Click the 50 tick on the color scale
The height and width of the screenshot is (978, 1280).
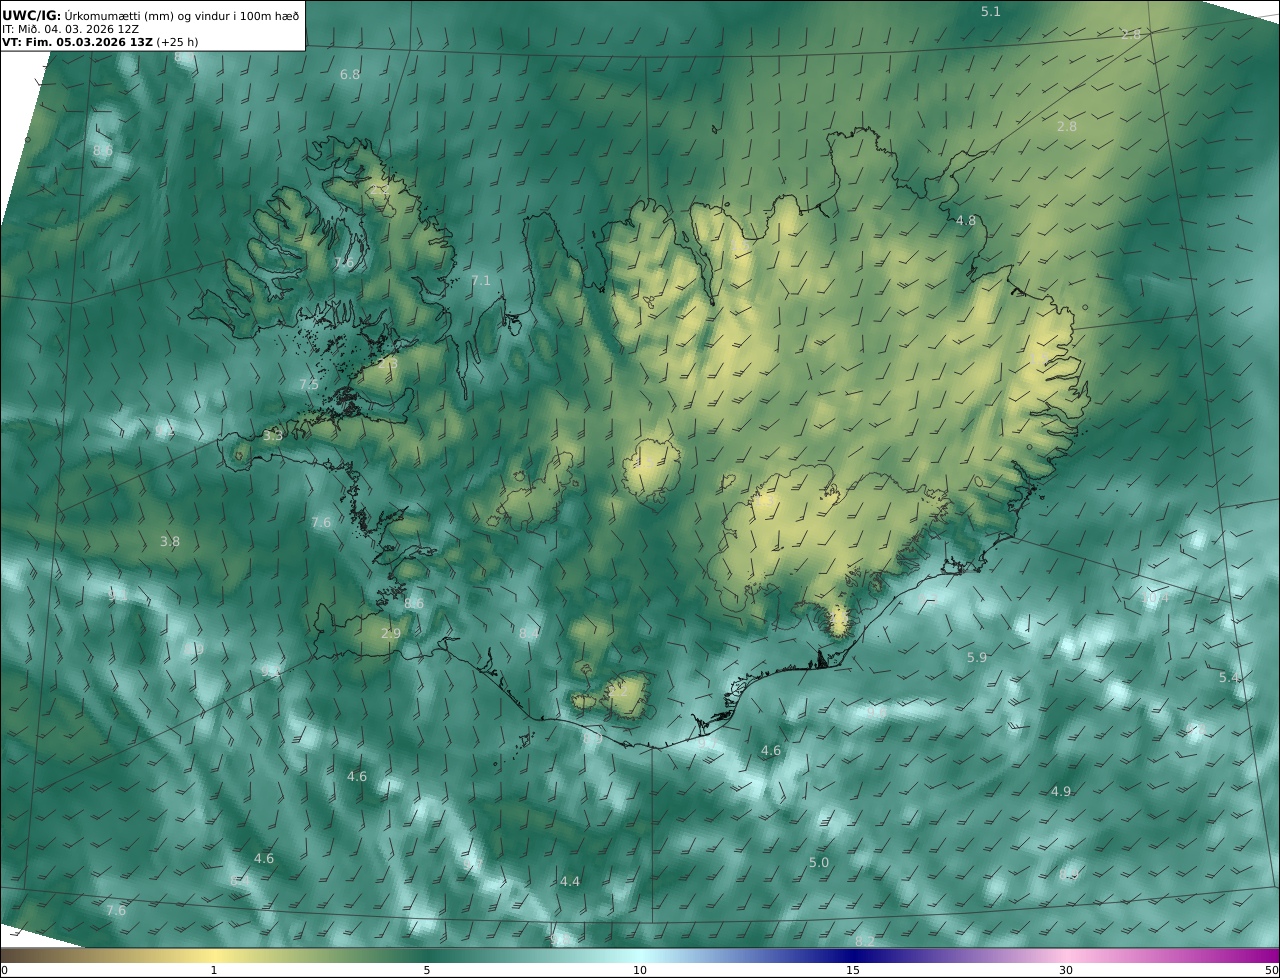point(1271,970)
